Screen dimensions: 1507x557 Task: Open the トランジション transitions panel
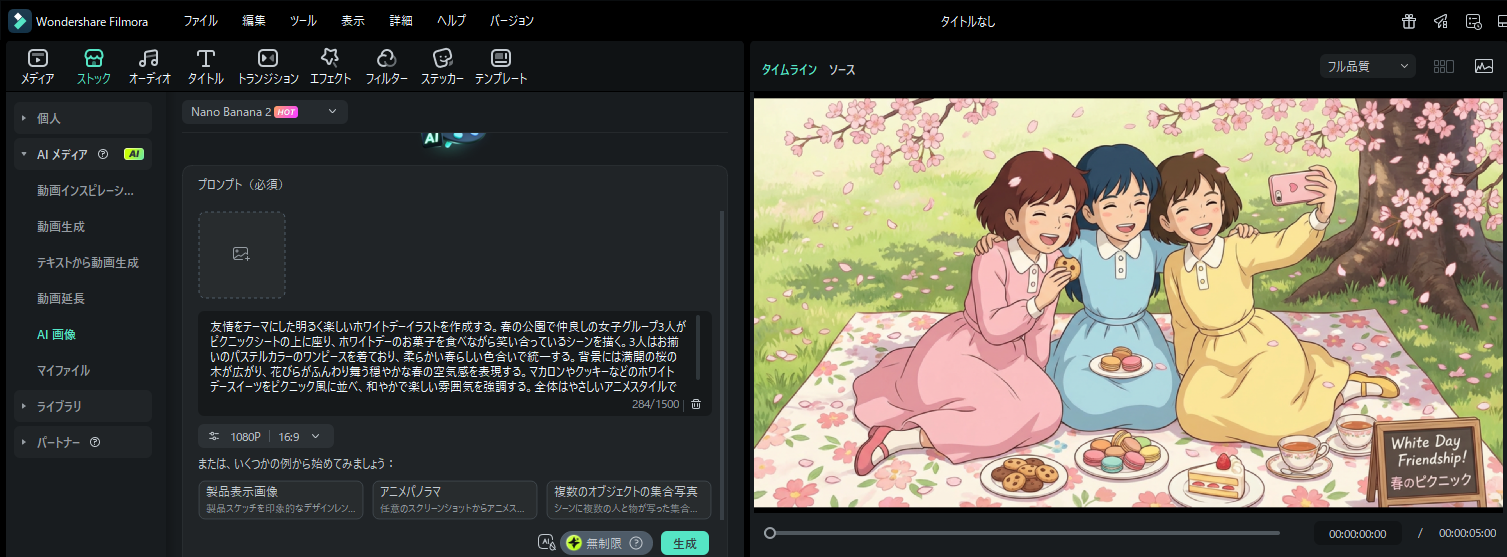pyautogui.click(x=268, y=66)
